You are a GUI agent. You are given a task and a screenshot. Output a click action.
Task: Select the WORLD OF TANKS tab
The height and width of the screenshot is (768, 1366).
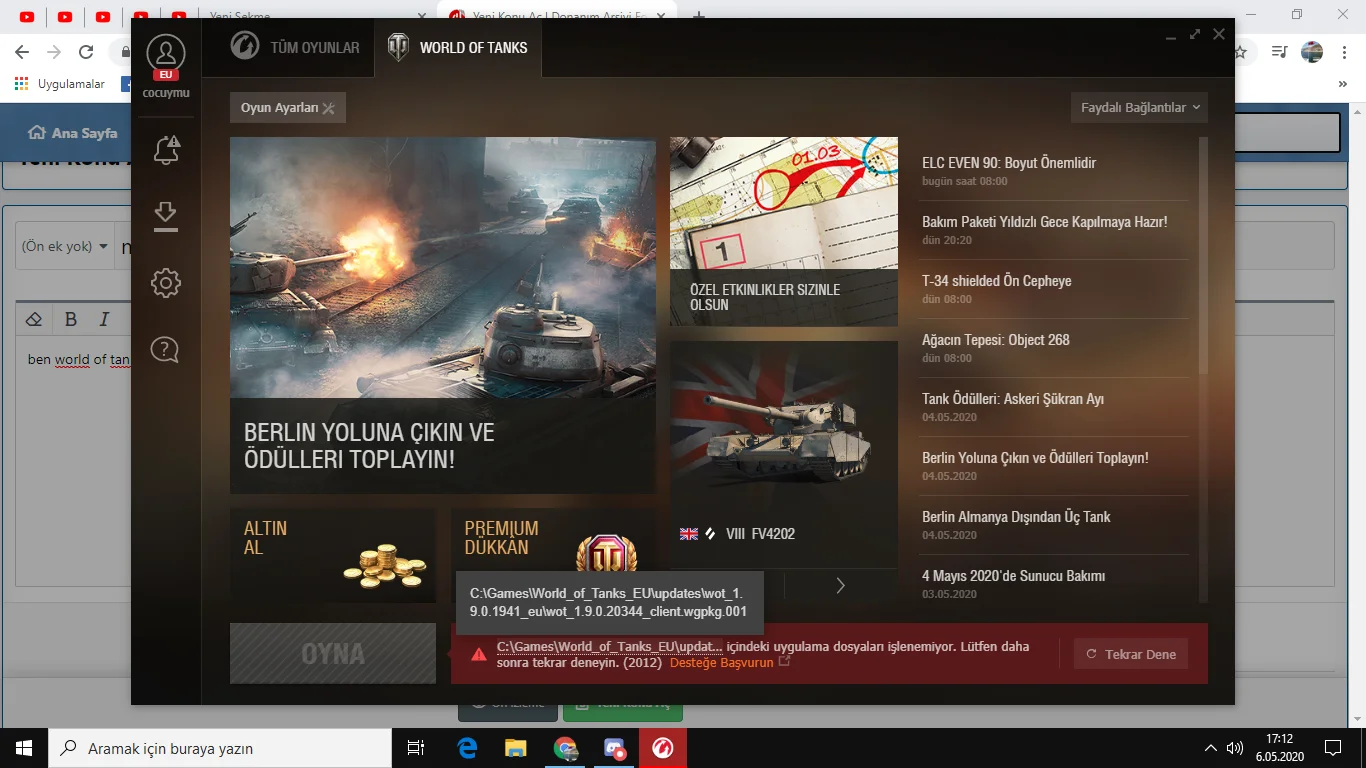[458, 47]
